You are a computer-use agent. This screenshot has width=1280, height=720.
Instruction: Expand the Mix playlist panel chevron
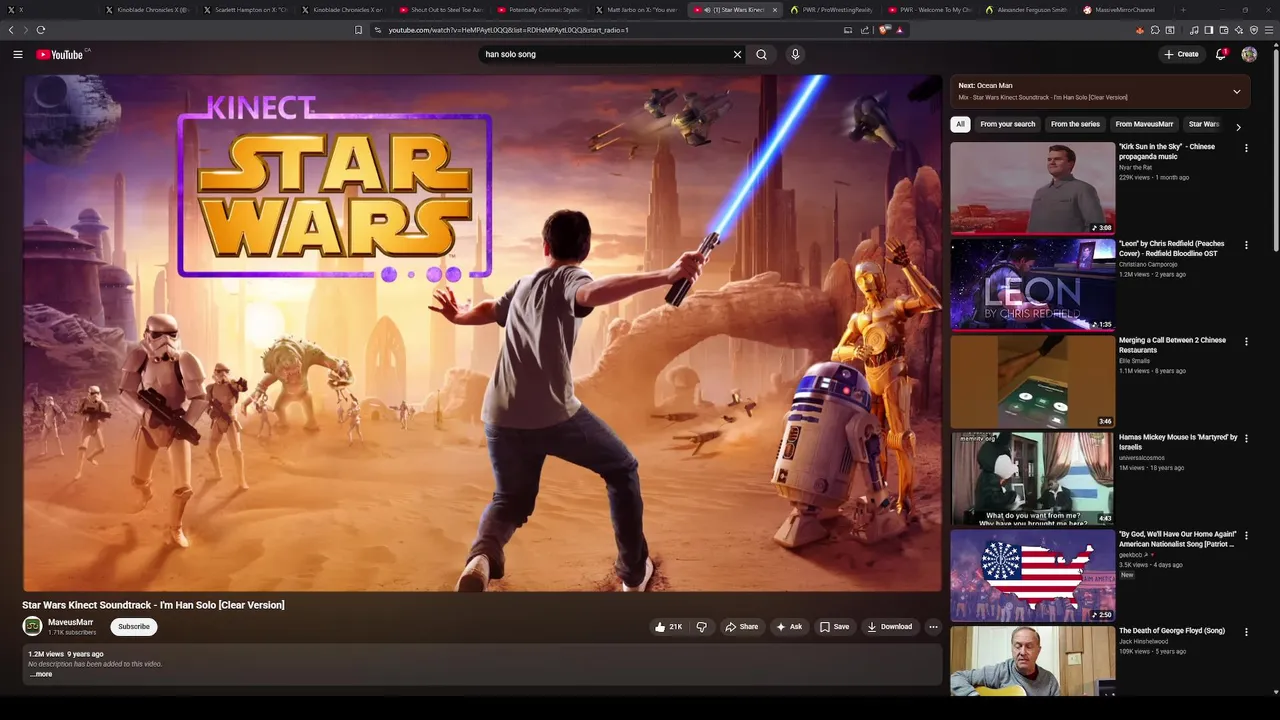(x=1237, y=91)
